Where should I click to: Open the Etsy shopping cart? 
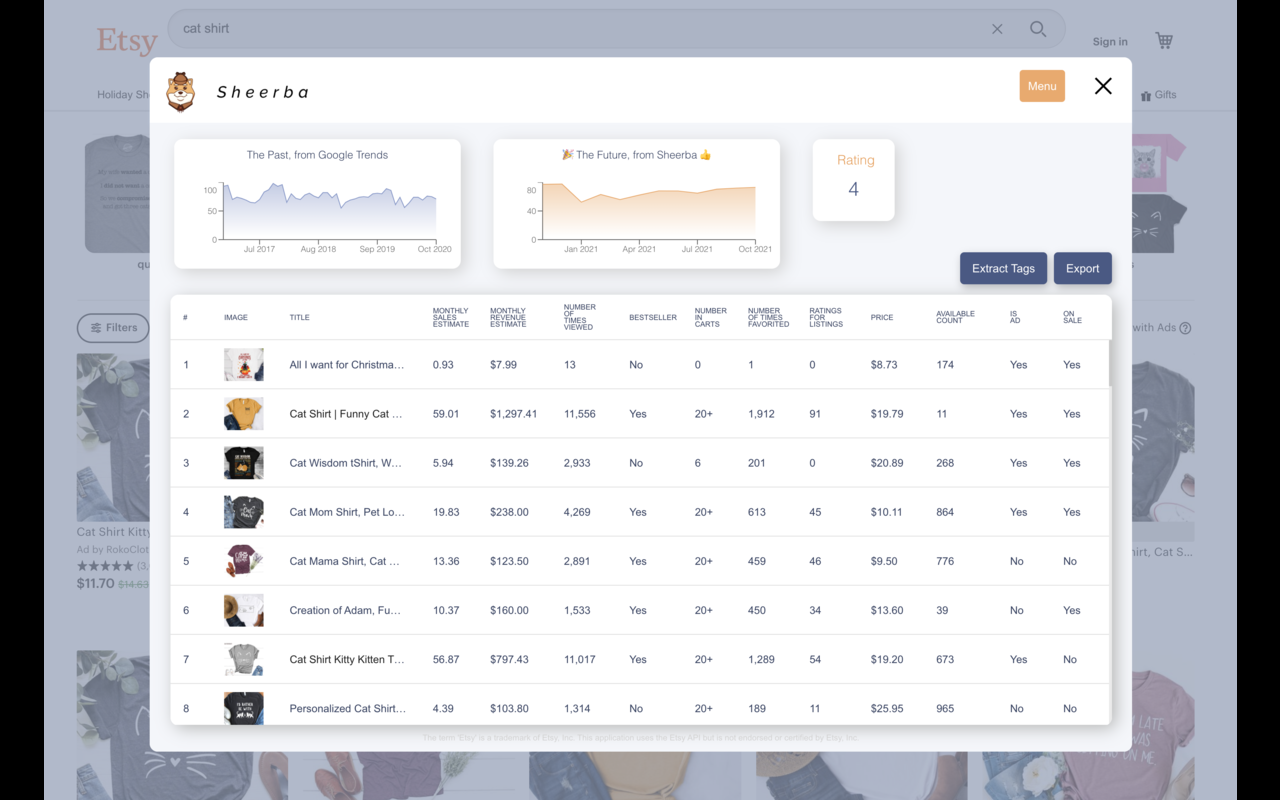pos(1164,41)
